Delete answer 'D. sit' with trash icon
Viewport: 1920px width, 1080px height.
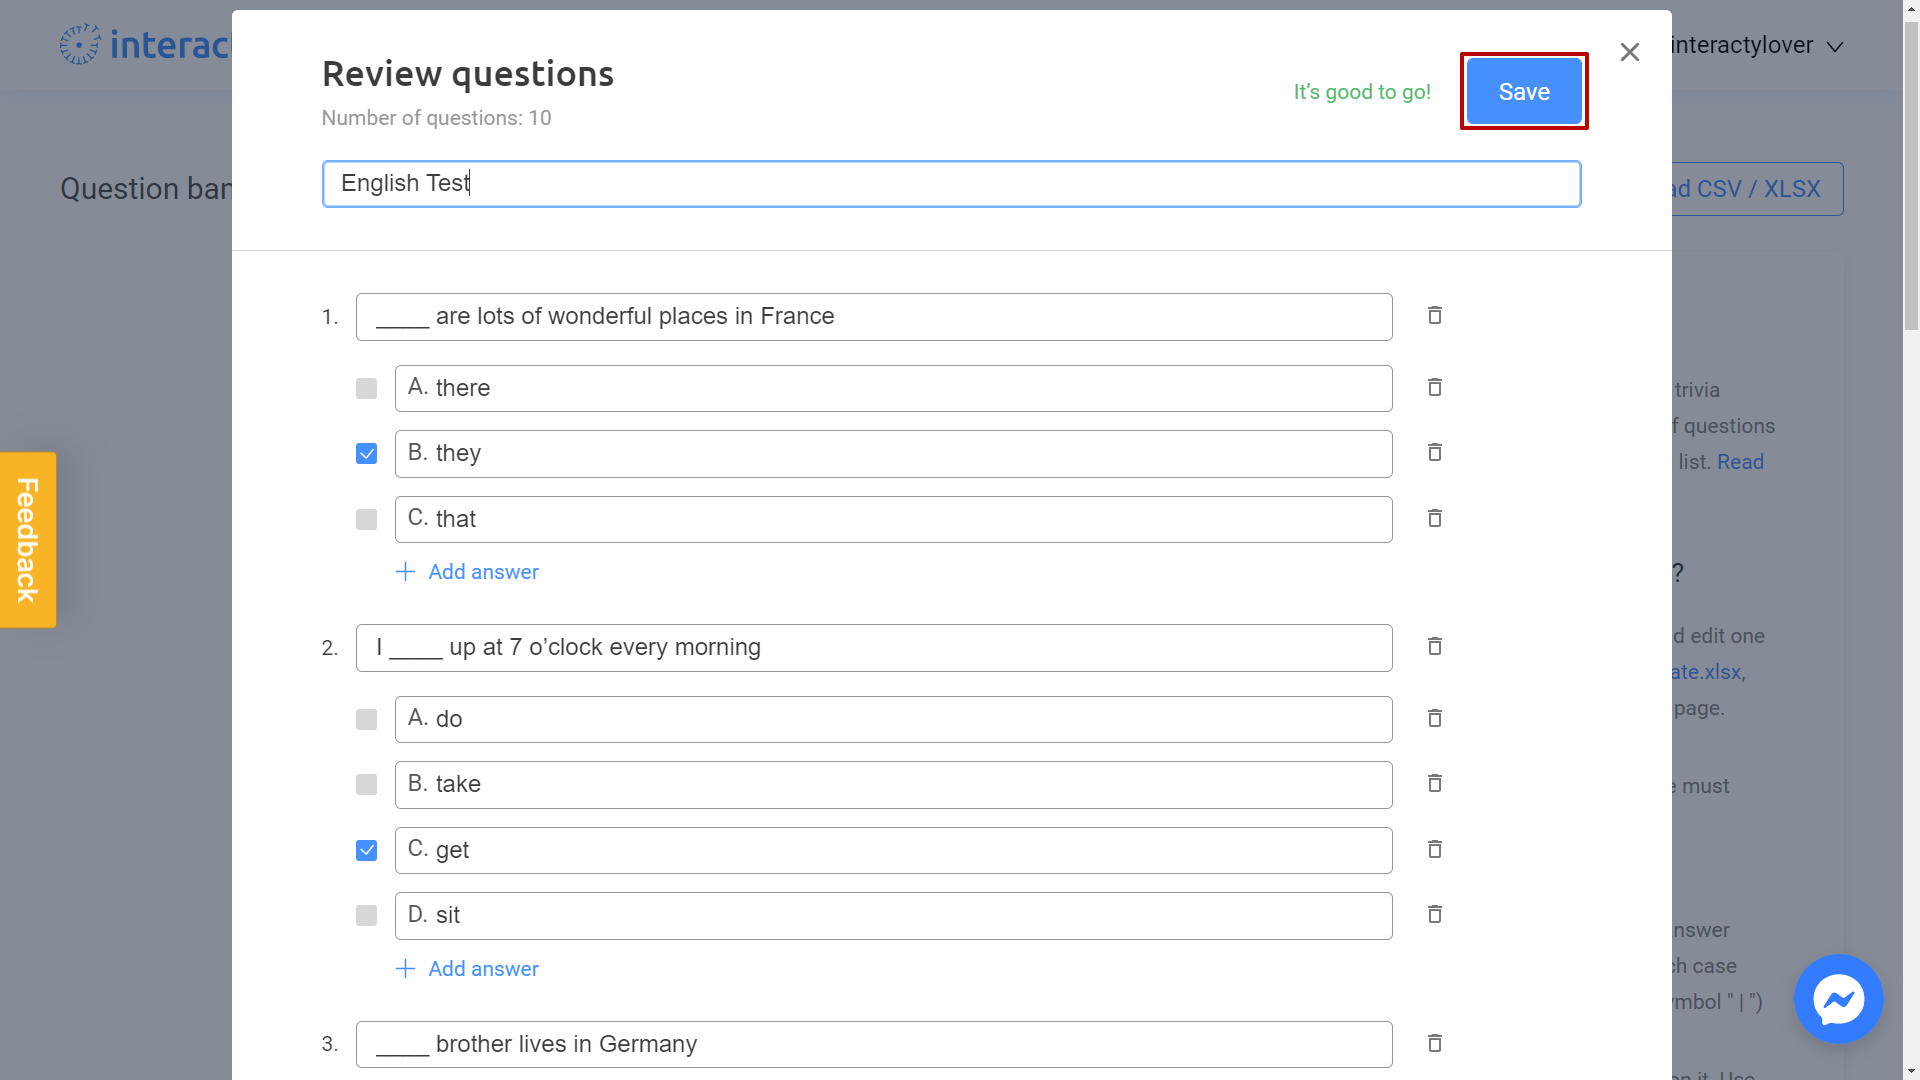tap(1434, 915)
